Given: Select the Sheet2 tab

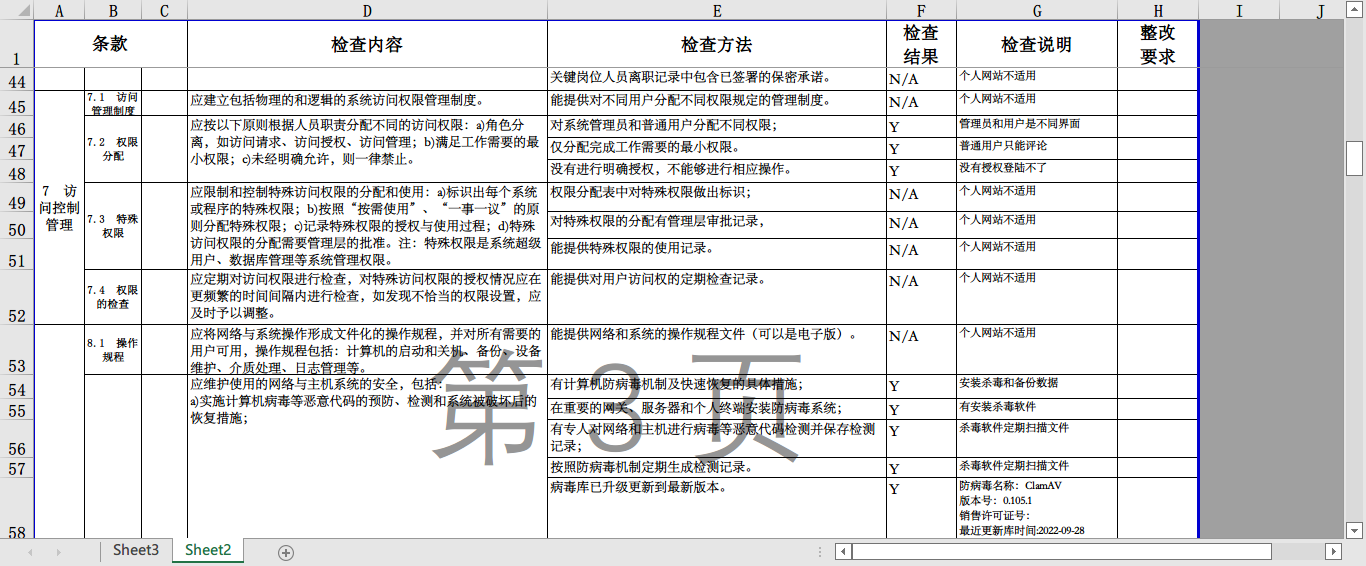Looking at the screenshot, I should click(208, 550).
